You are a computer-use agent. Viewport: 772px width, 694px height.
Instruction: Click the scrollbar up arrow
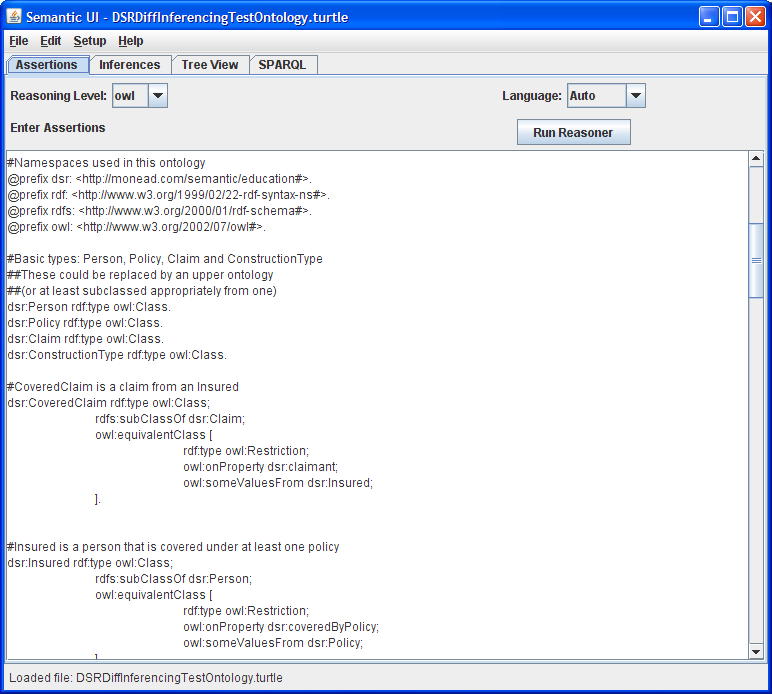point(756,159)
